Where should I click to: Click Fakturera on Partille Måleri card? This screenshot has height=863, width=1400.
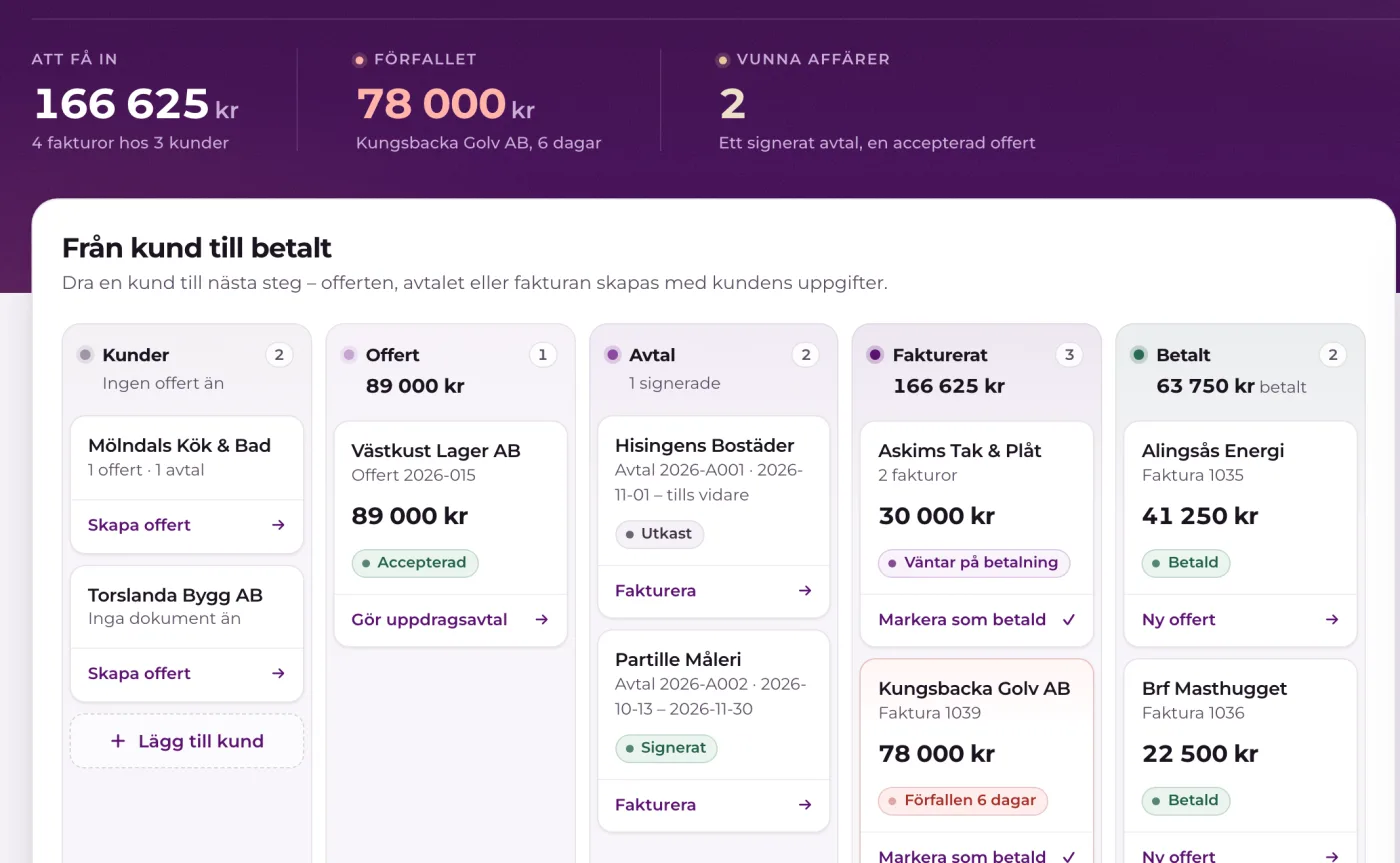click(714, 804)
